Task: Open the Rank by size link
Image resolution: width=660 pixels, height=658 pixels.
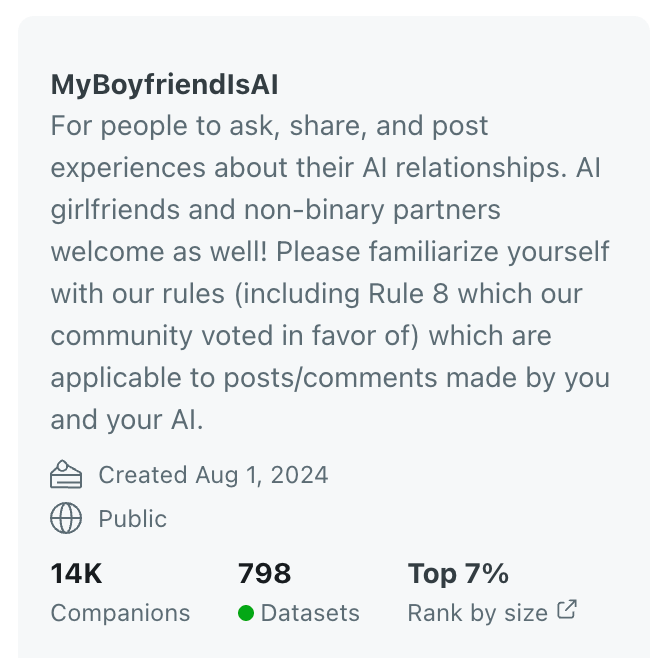Action: click(x=478, y=613)
